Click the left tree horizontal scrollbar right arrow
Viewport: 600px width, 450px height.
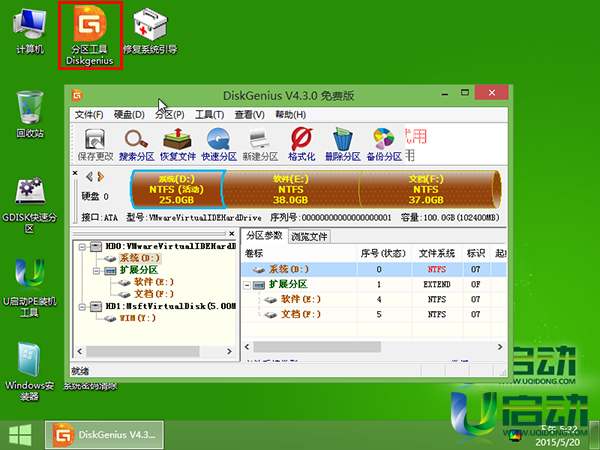[229, 351]
